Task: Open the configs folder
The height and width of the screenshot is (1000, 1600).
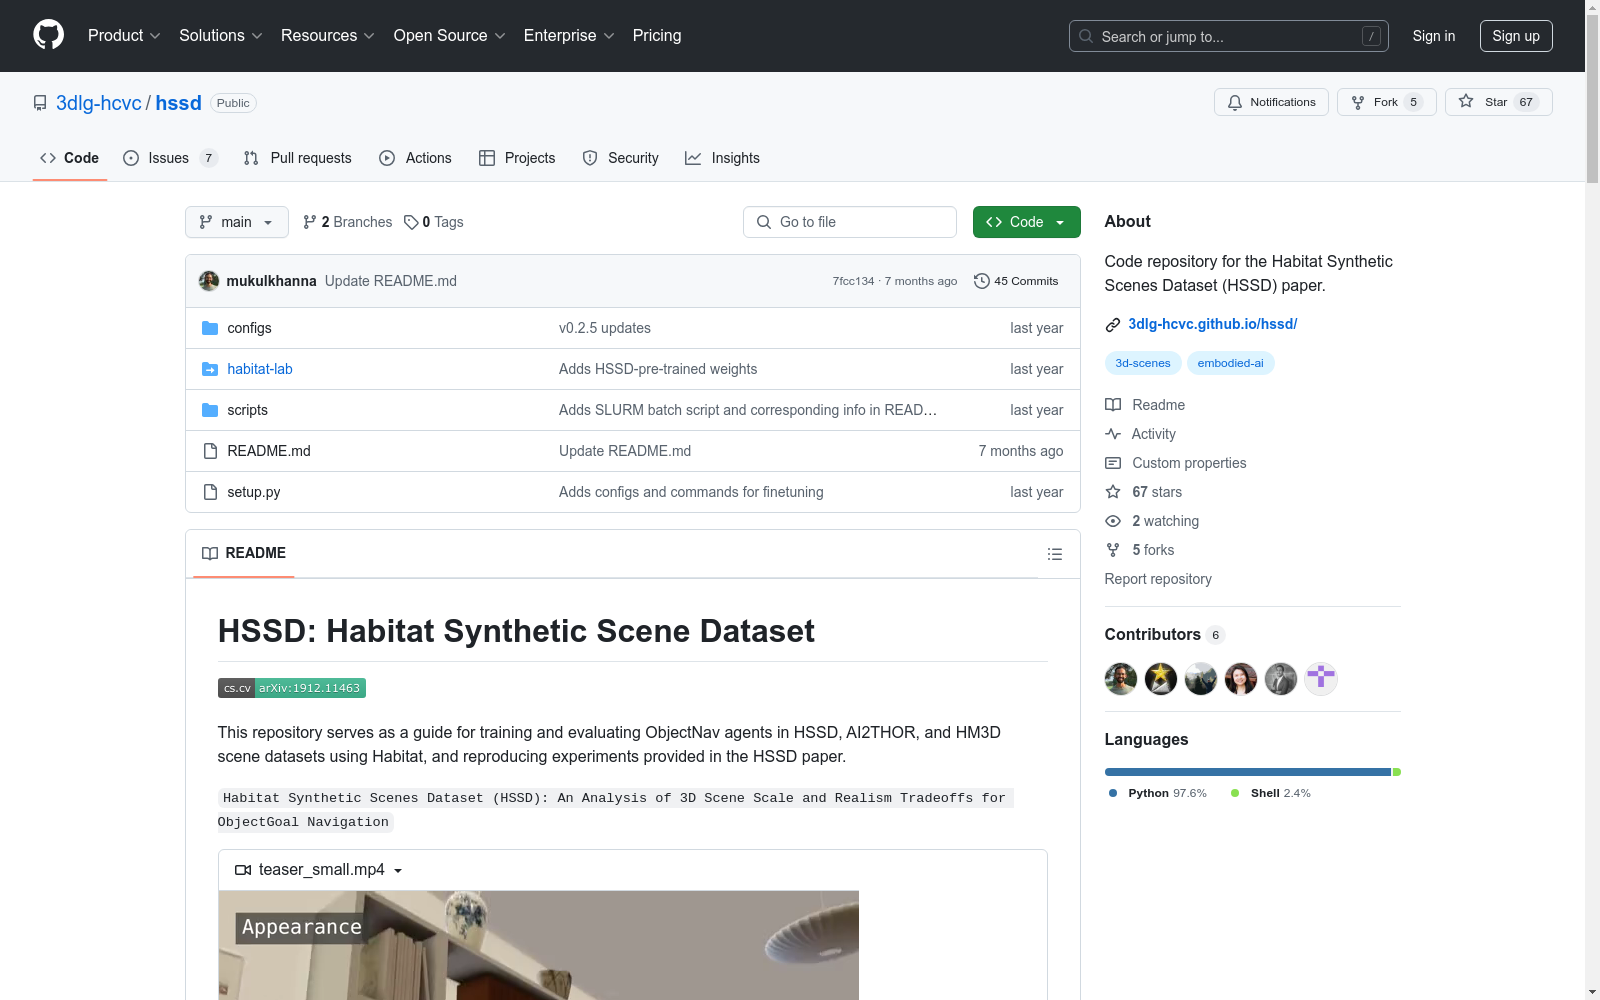Action: pyautogui.click(x=249, y=328)
